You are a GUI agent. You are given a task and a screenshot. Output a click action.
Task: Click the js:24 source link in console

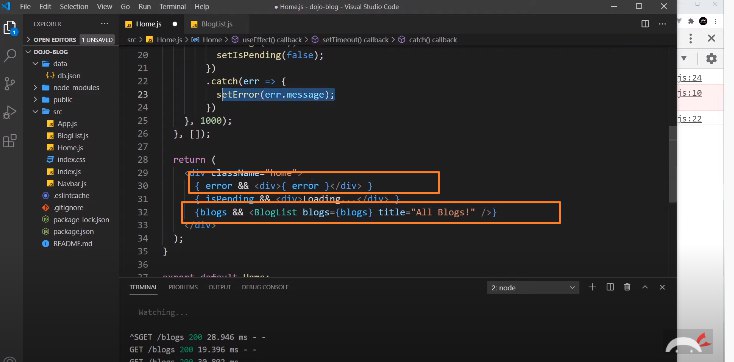pos(690,78)
